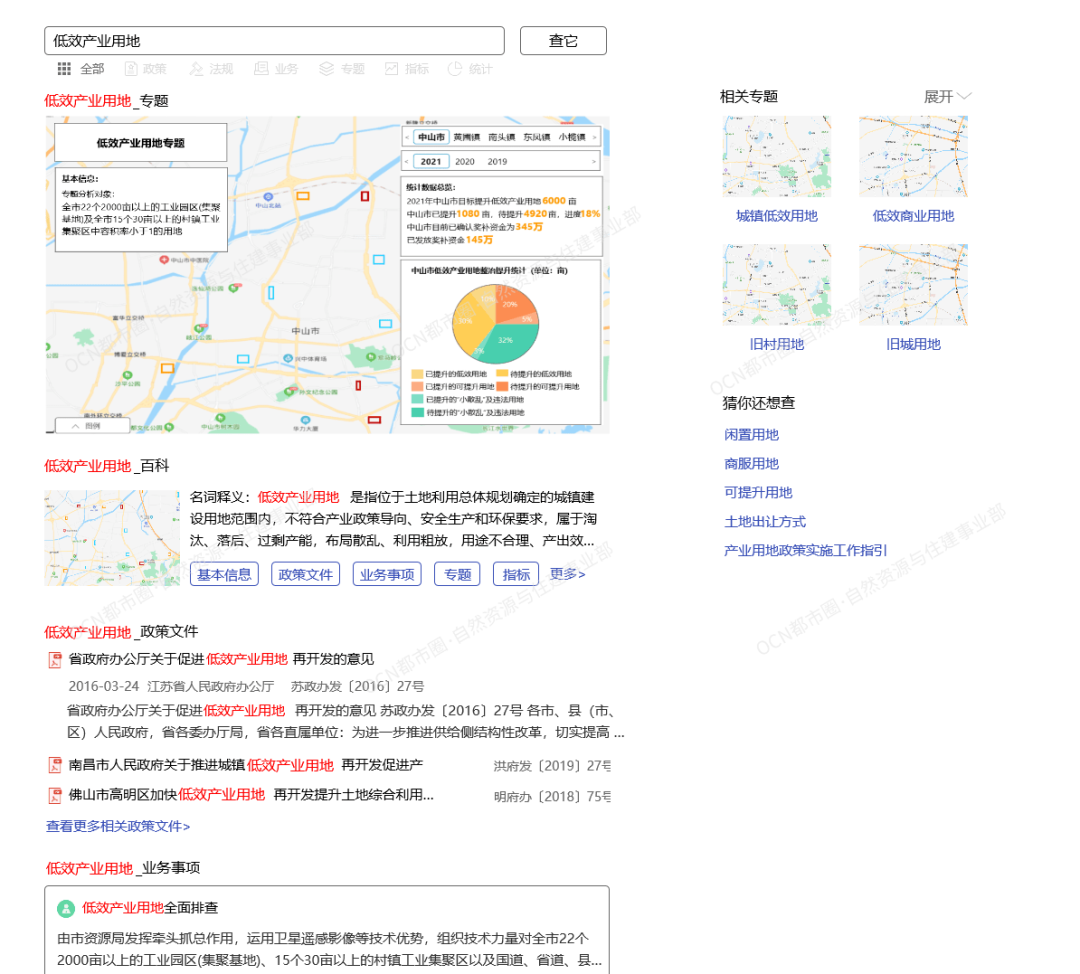Screen dimensions: 1080x974
Task: Switch to the 专题 layers filter tab
Action: point(342,69)
